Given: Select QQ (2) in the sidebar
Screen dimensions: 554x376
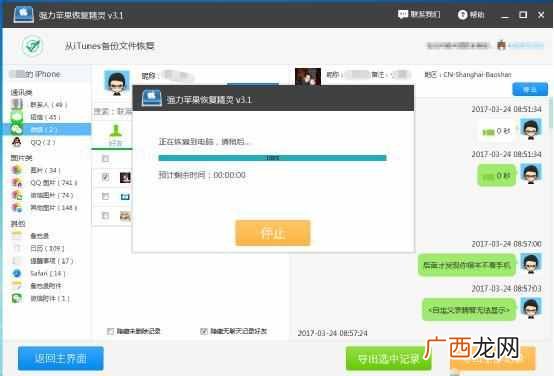Looking at the screenshot, I should pyautogui.click(x=42, y=142).
